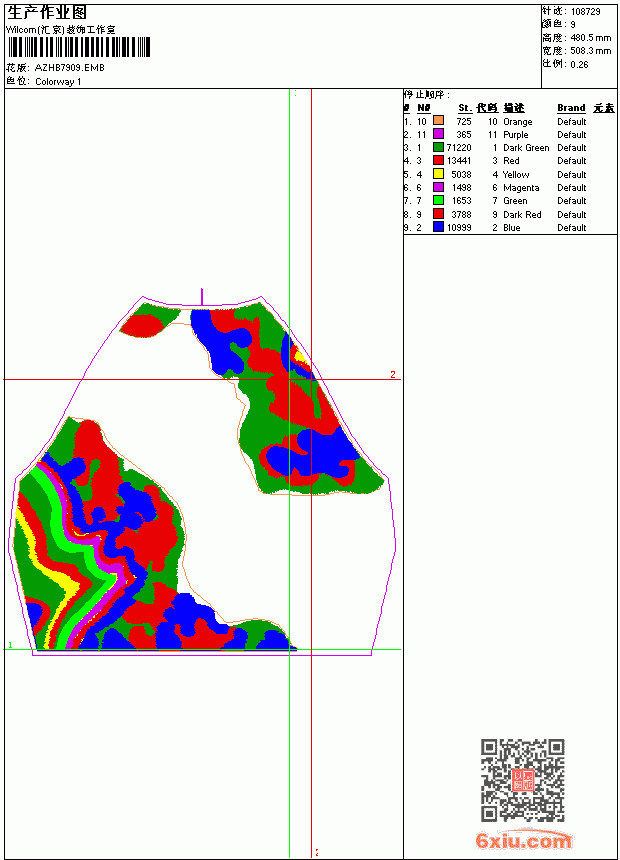Viewport: 620px width, 860px height.
Task: Click the QR code image
Action: pos(523,780)
